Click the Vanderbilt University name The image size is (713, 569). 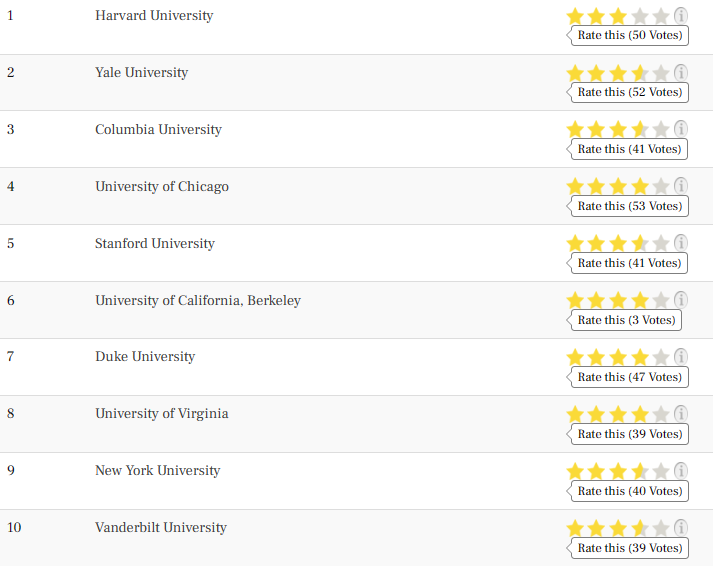tap(161, 528)
